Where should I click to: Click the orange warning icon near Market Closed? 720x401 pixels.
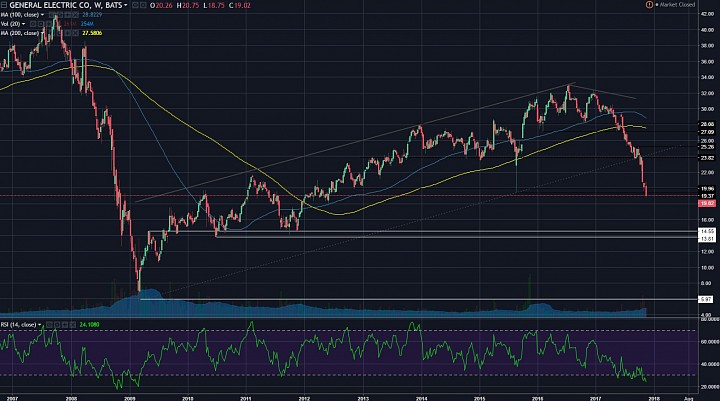click(649, 5)
